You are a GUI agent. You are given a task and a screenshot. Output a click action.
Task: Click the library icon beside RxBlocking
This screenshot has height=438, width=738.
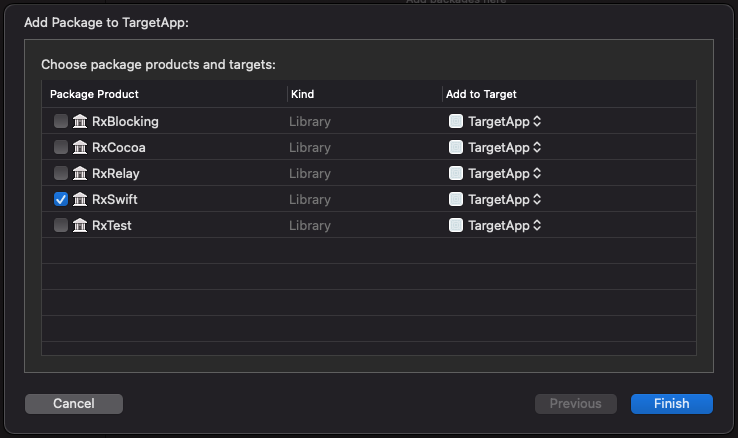tap(80, 121)
